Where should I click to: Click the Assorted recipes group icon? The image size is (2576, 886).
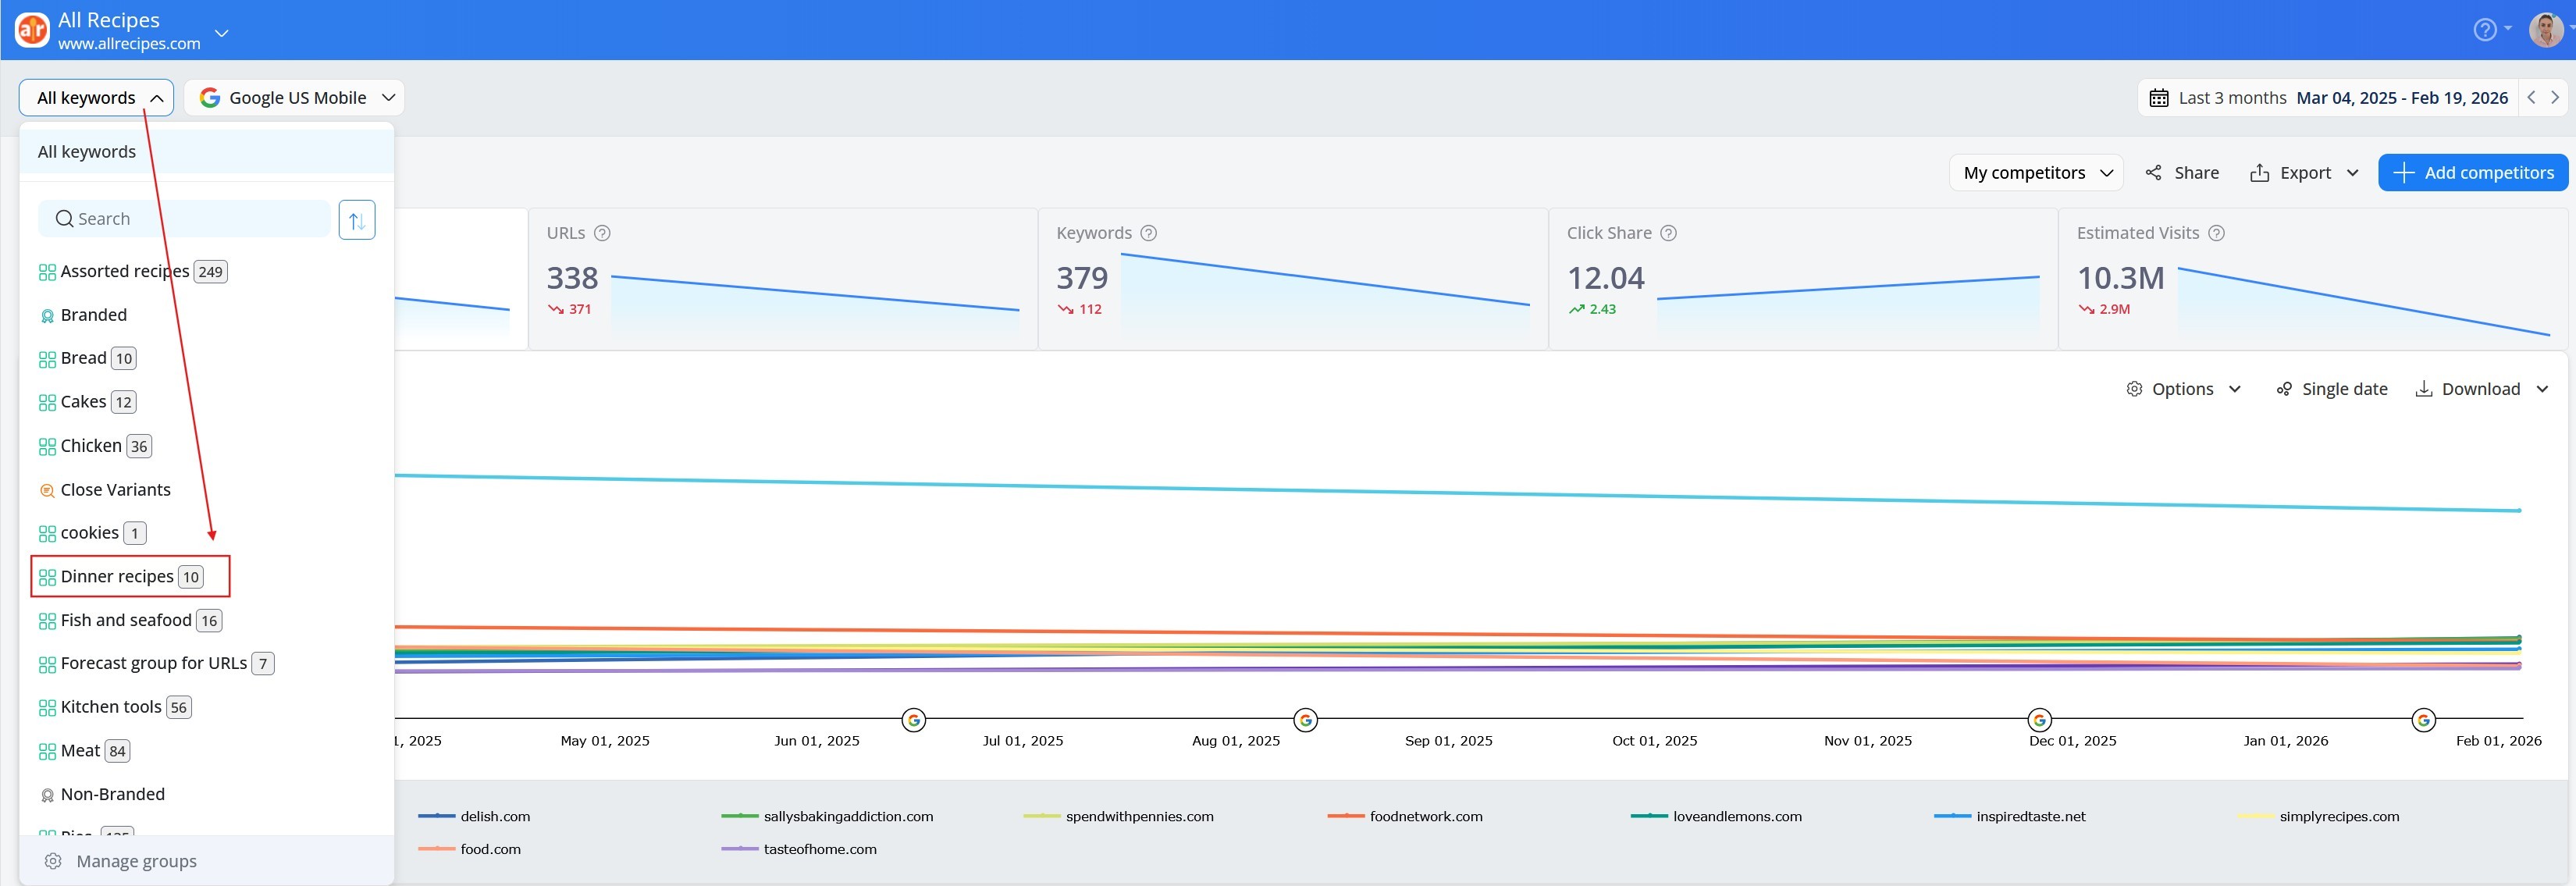pos(47,272)
